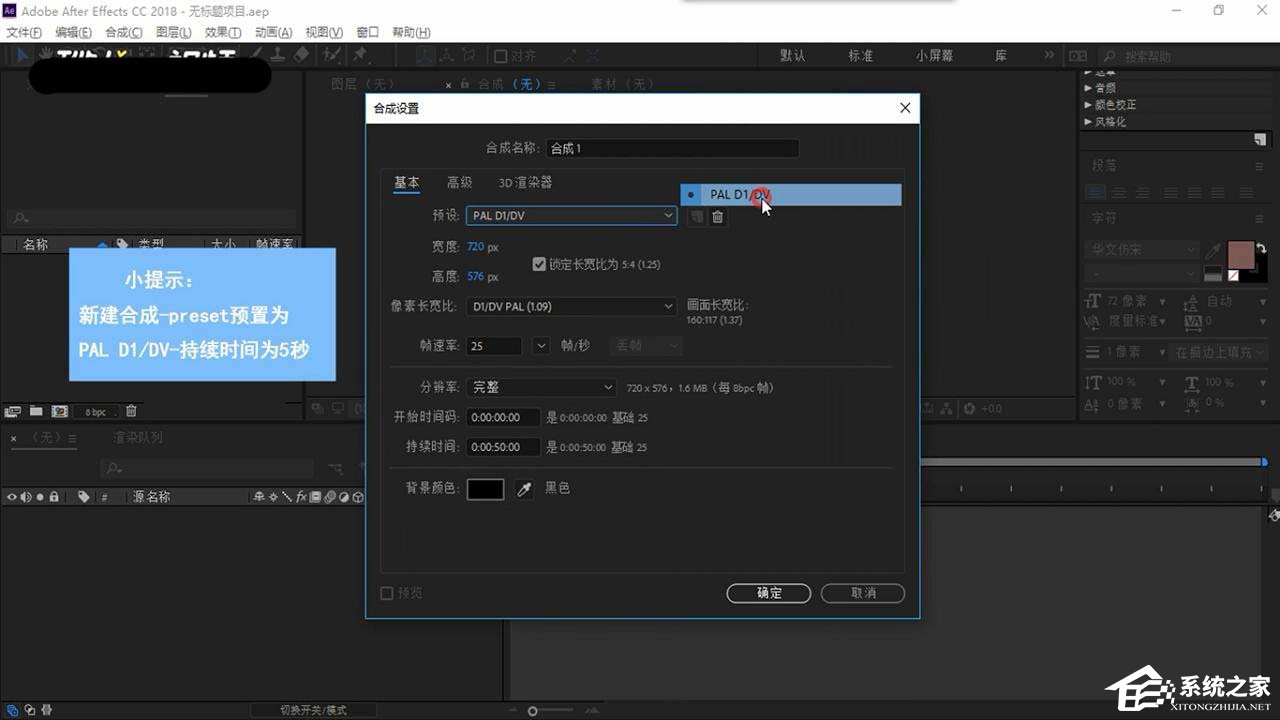Click the composition name input field
Image resolution: width=1280 pixels, height=720 pixels.
pyautogui.click(x=672, y=147)
